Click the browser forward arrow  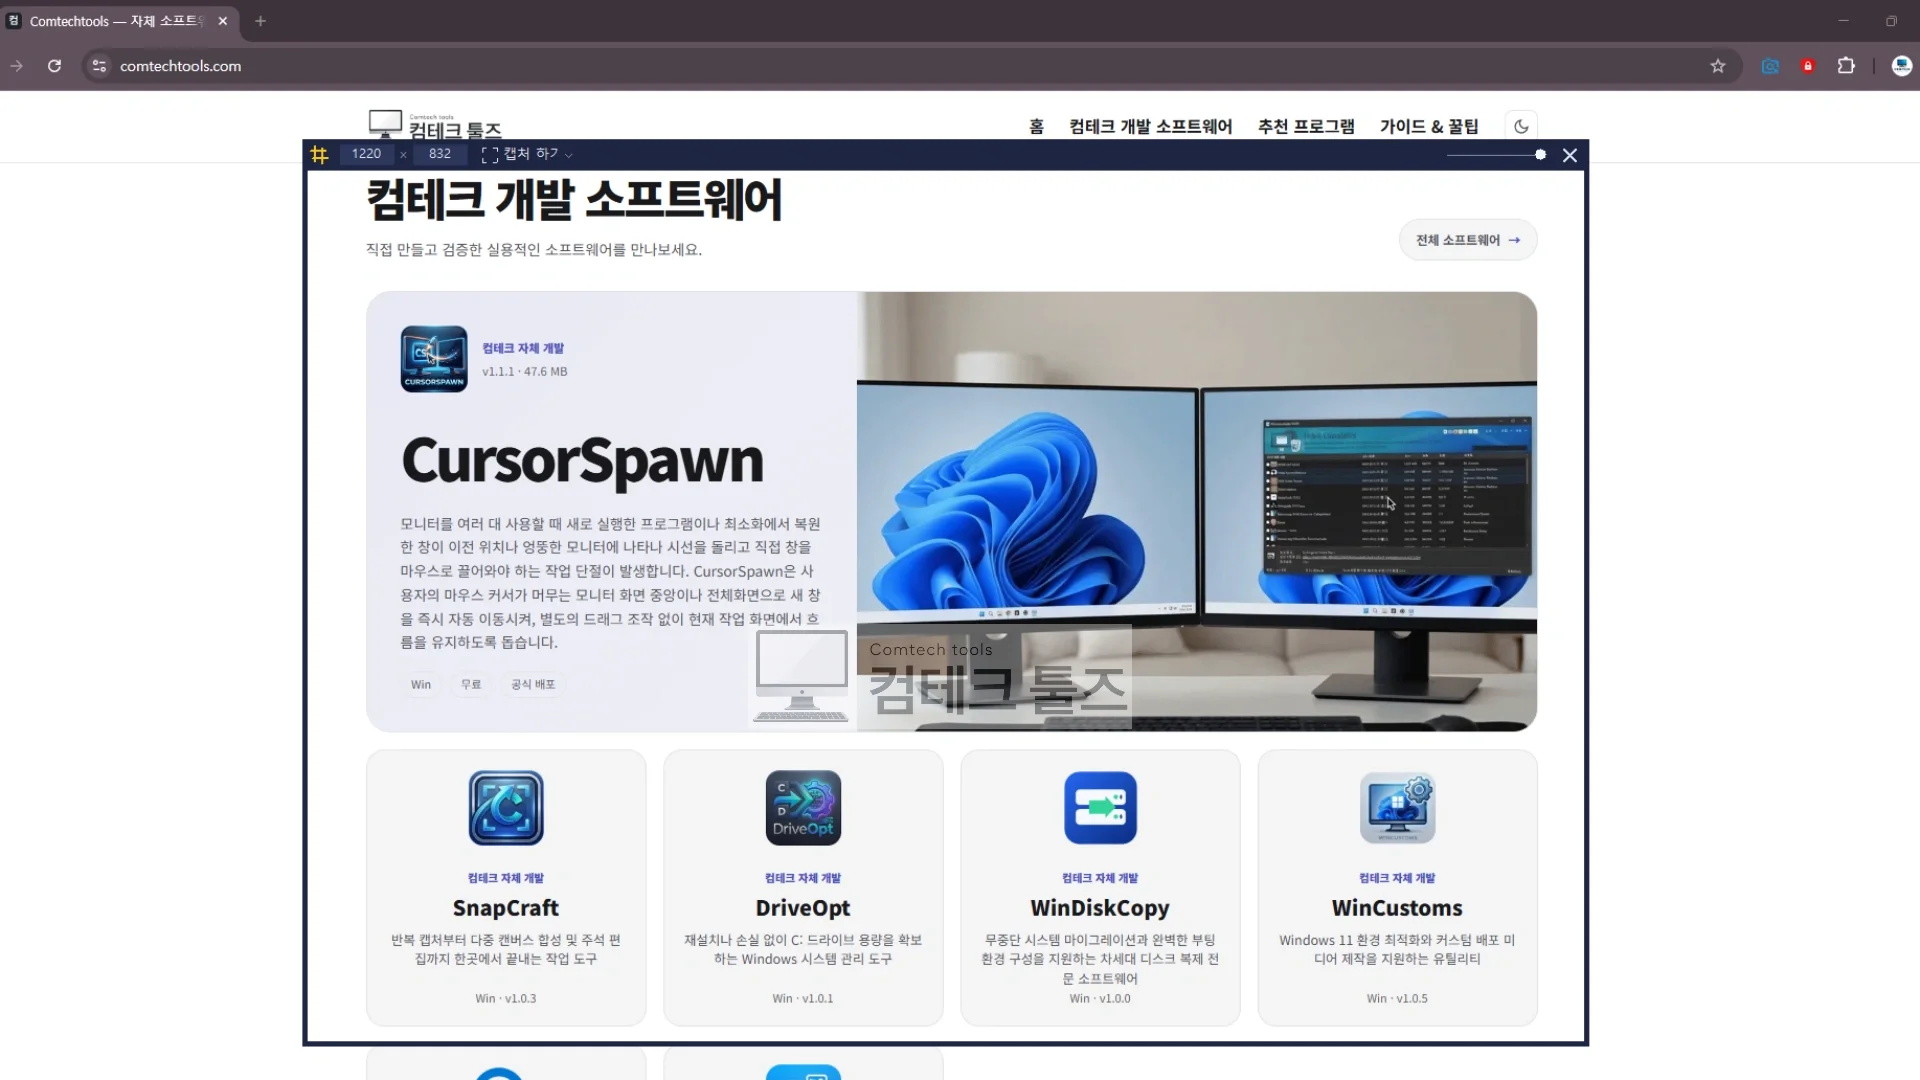(16, 66)
